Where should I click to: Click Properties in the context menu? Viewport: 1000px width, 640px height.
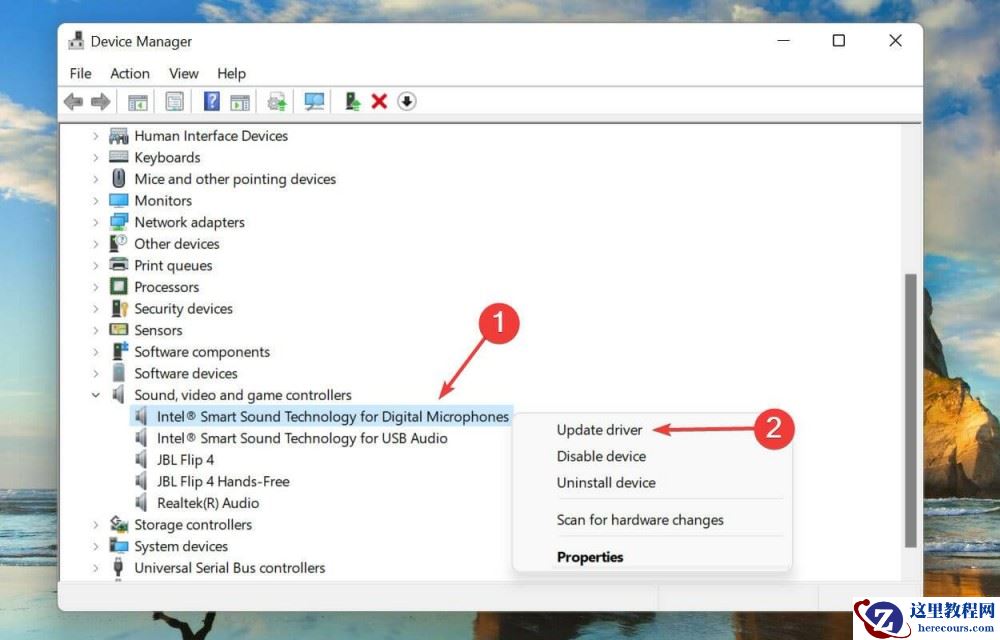click(x=590, y=556)
